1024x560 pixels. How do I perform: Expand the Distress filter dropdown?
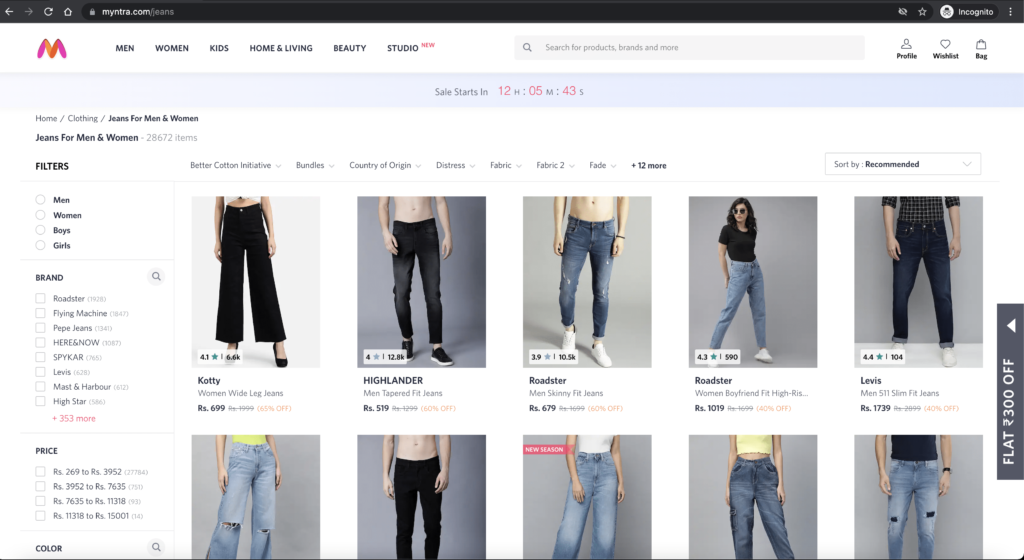point(456,166)
